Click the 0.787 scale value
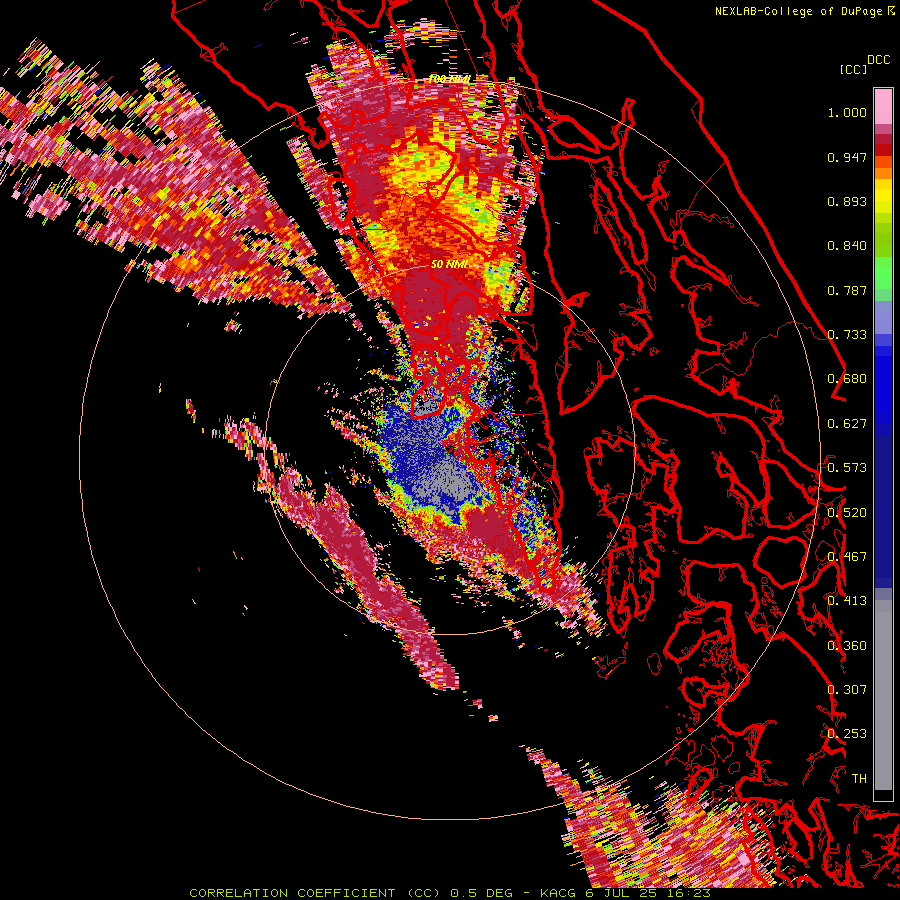Screen dimensions: 900x900 (847, 290)
